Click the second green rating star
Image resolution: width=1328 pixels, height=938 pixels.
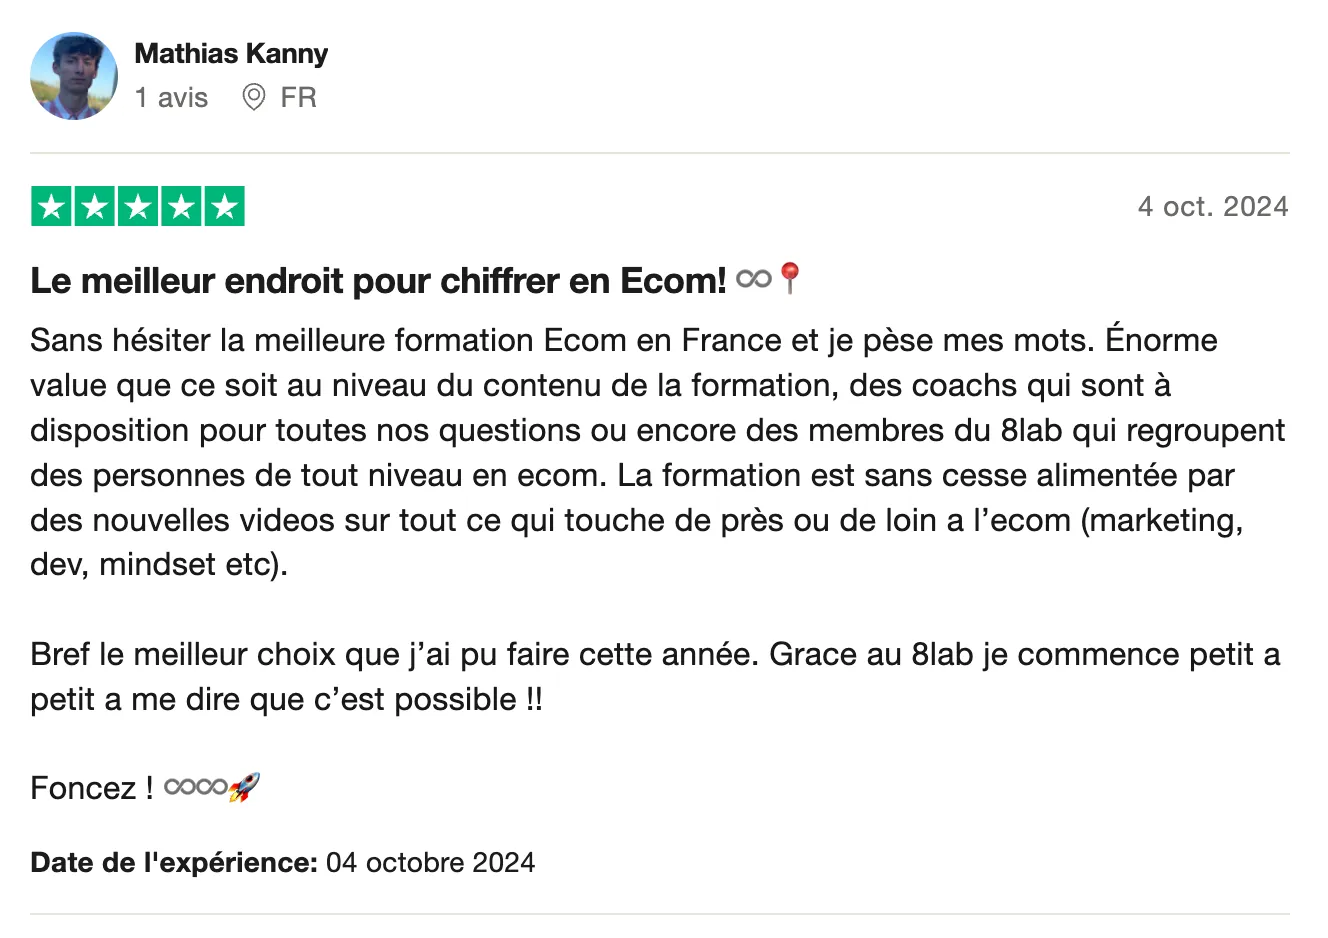95,206
